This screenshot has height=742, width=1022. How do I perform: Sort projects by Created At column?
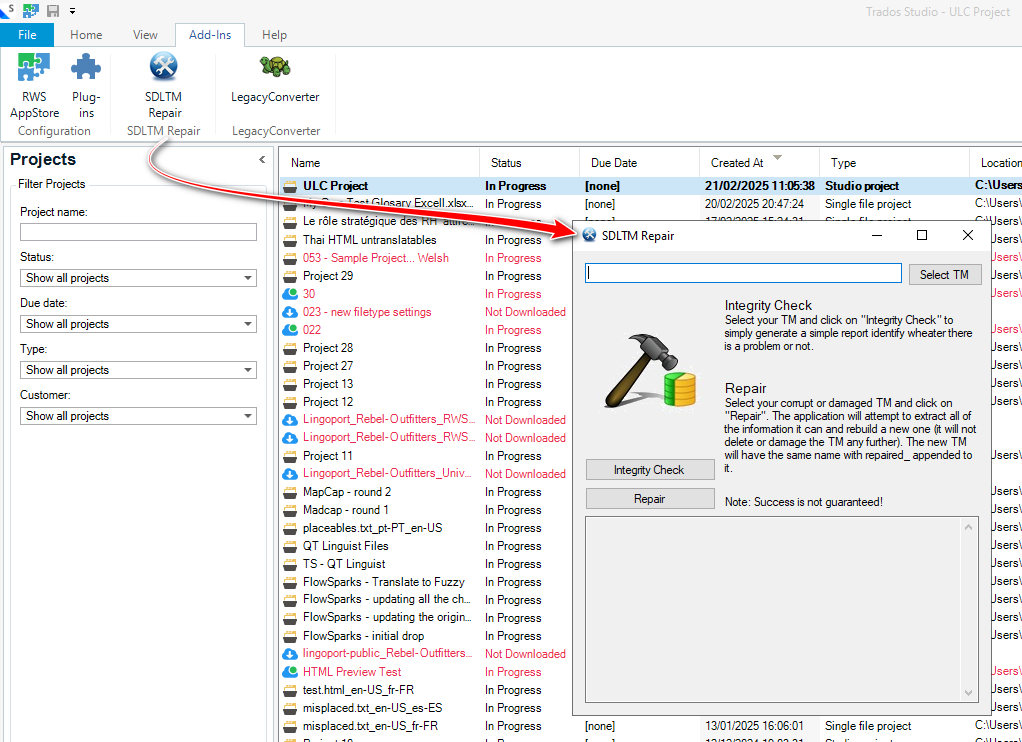pyautogui.click(x=737, y=163)
